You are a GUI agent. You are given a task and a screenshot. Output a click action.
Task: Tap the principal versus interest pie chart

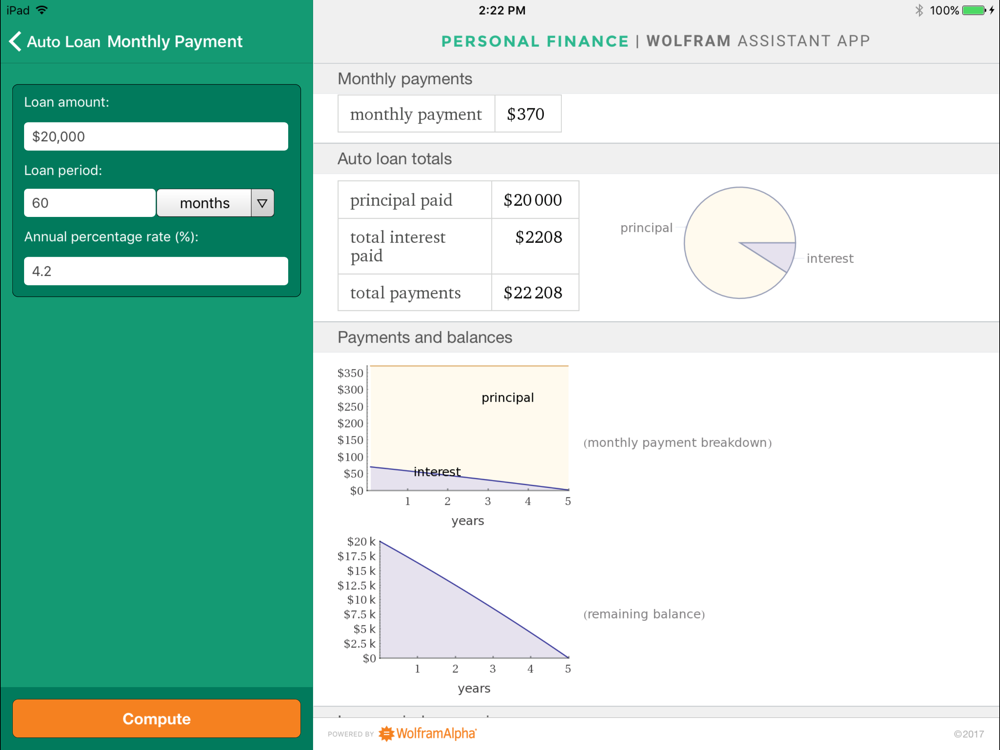[740, 242]
